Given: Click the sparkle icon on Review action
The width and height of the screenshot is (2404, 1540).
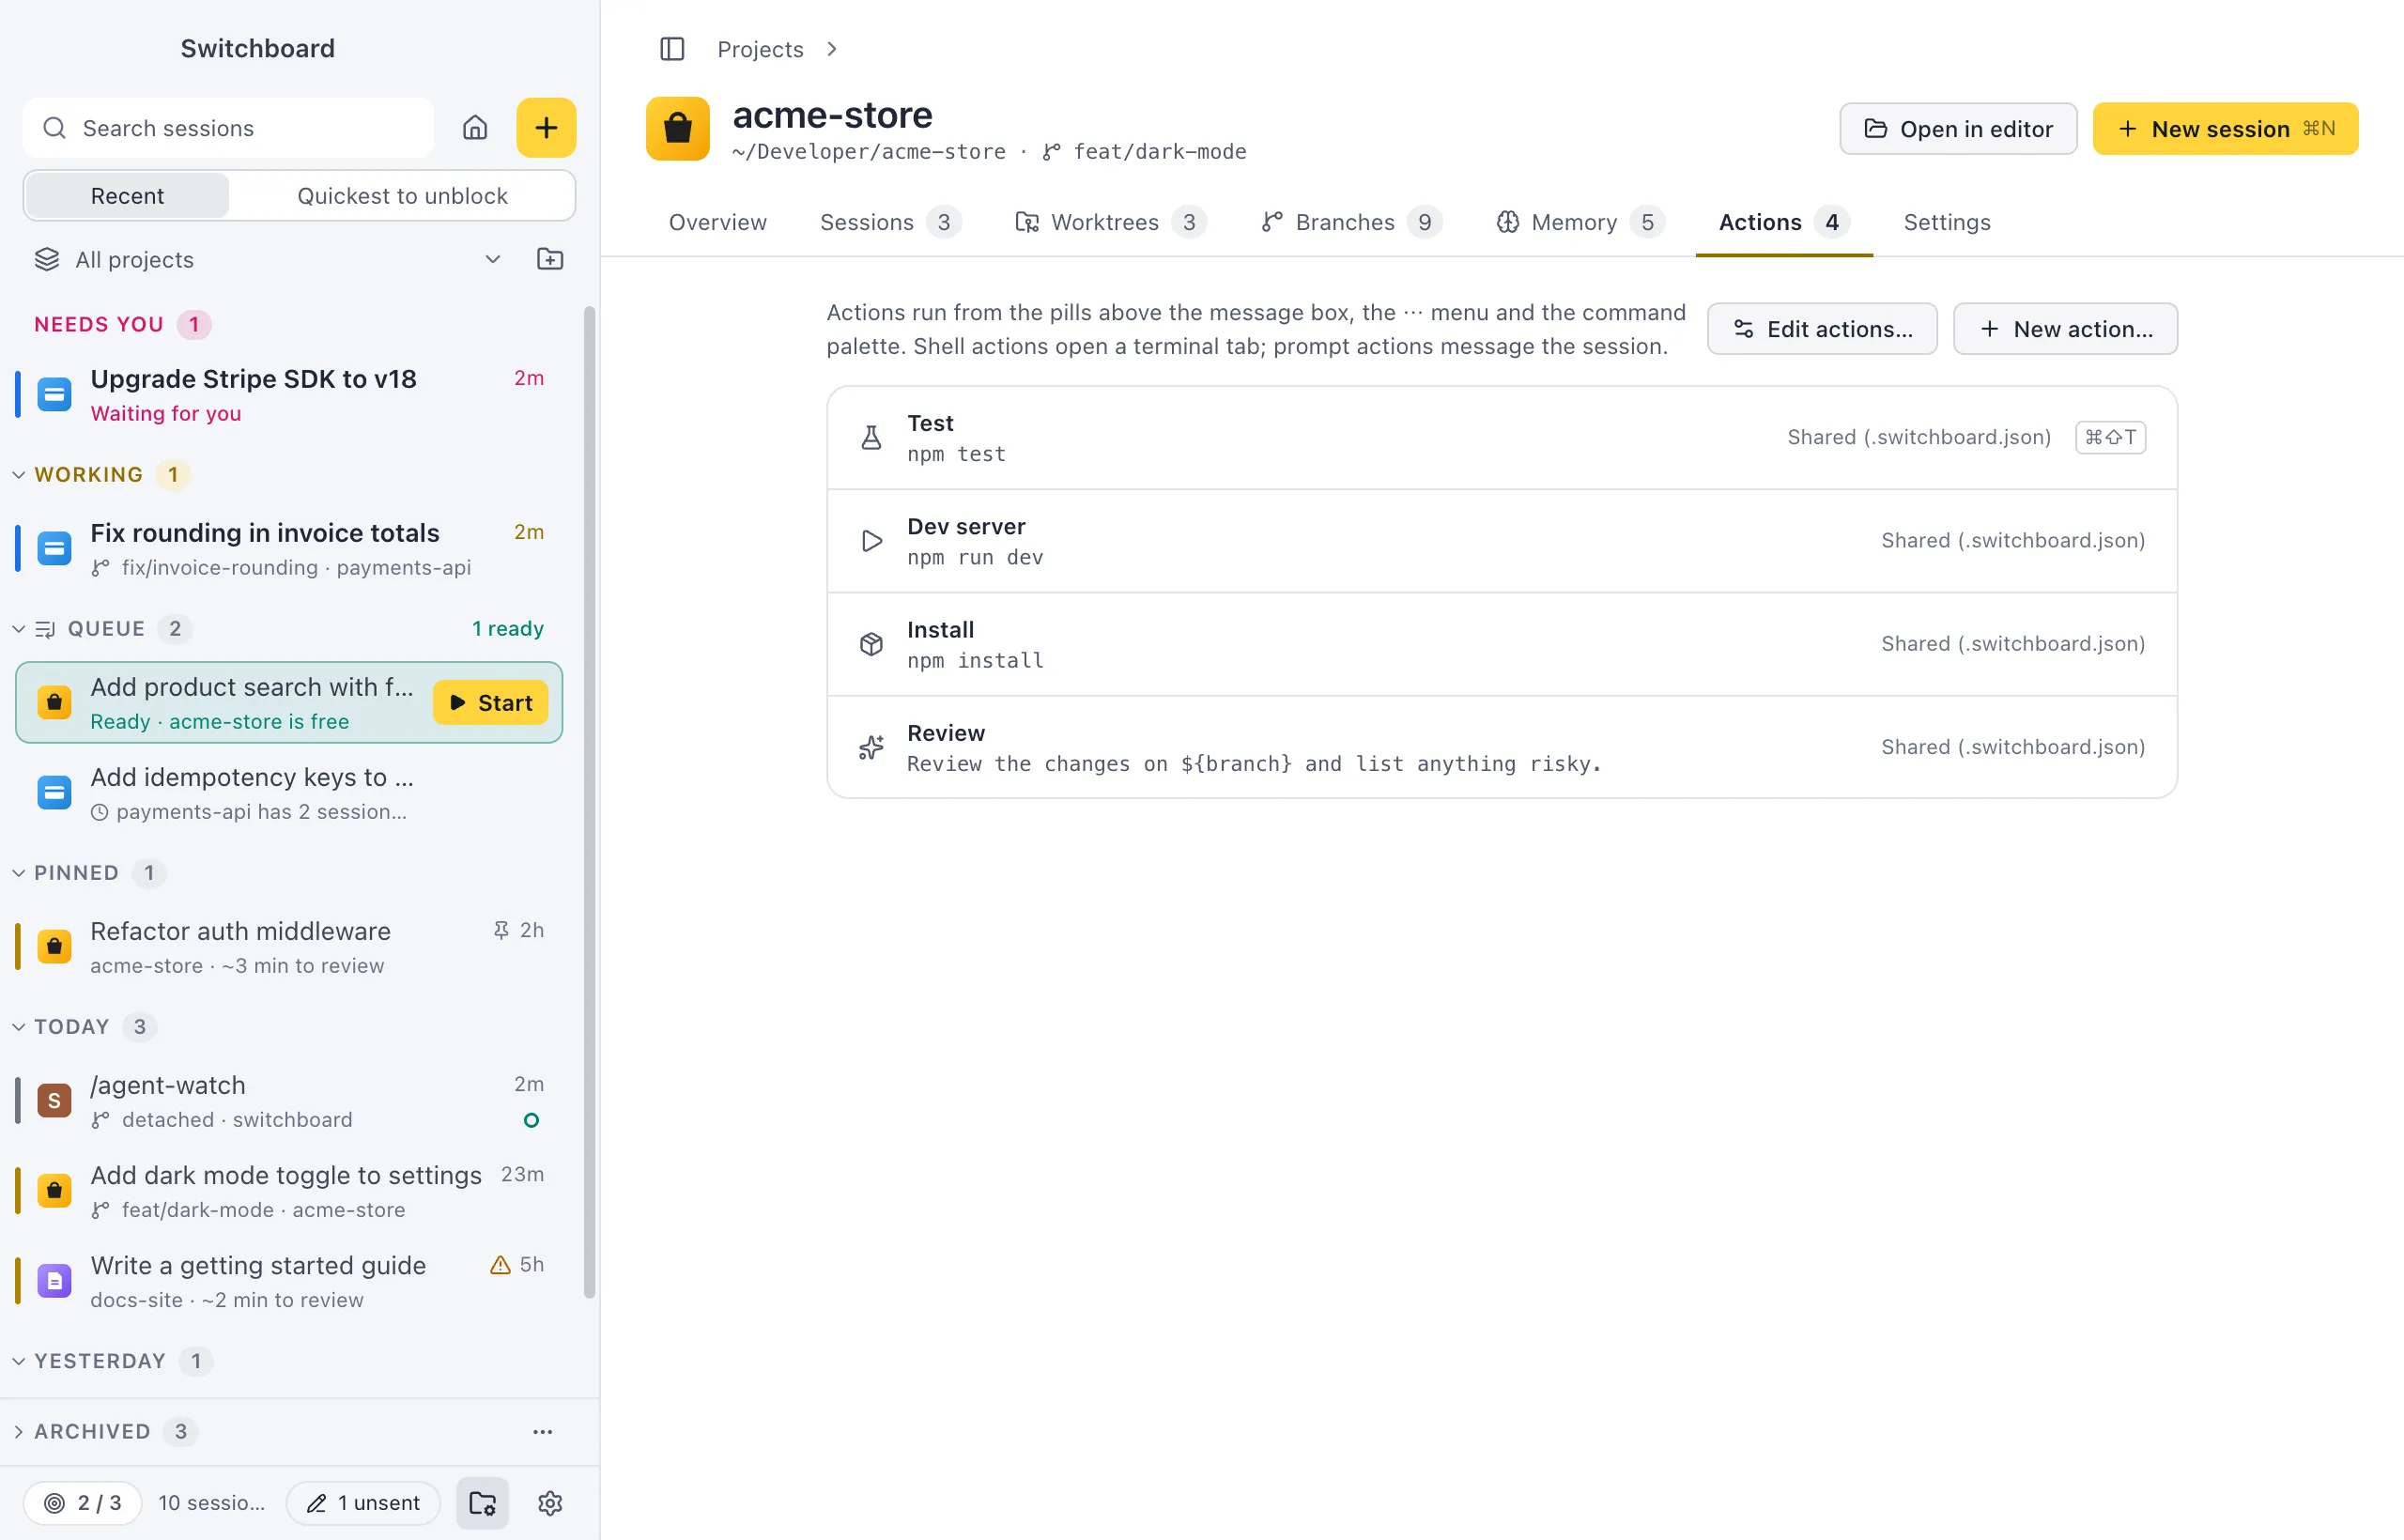Looking at the screenshot, I should coord(871,747).
